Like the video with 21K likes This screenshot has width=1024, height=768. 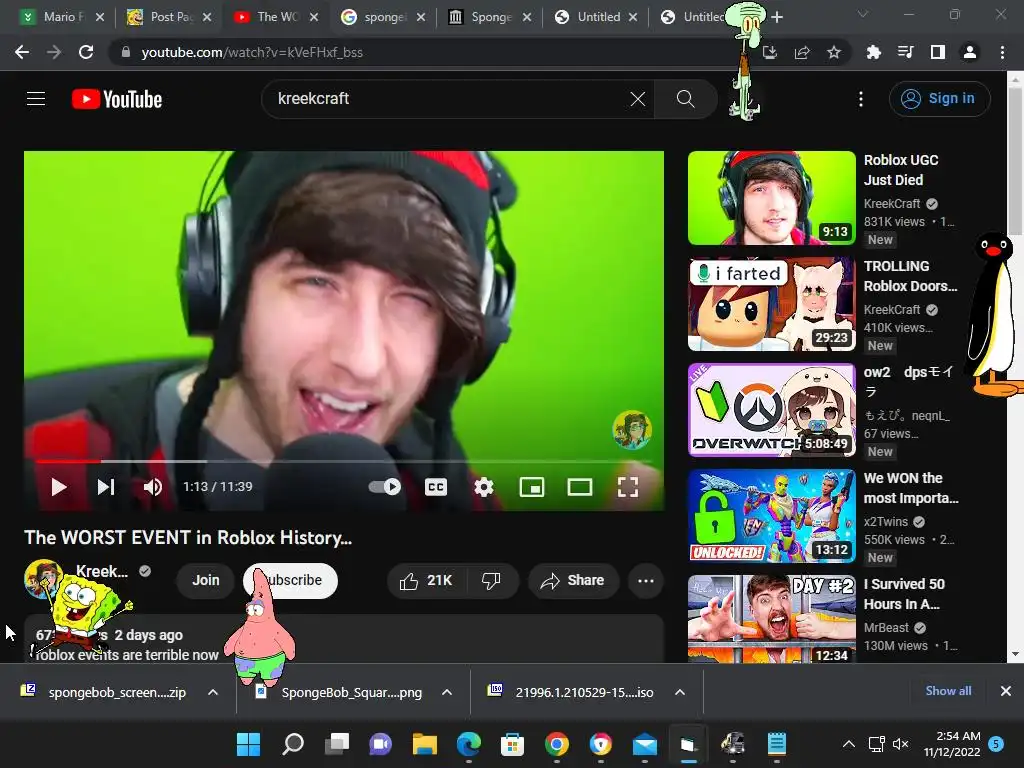click(426, 581)
